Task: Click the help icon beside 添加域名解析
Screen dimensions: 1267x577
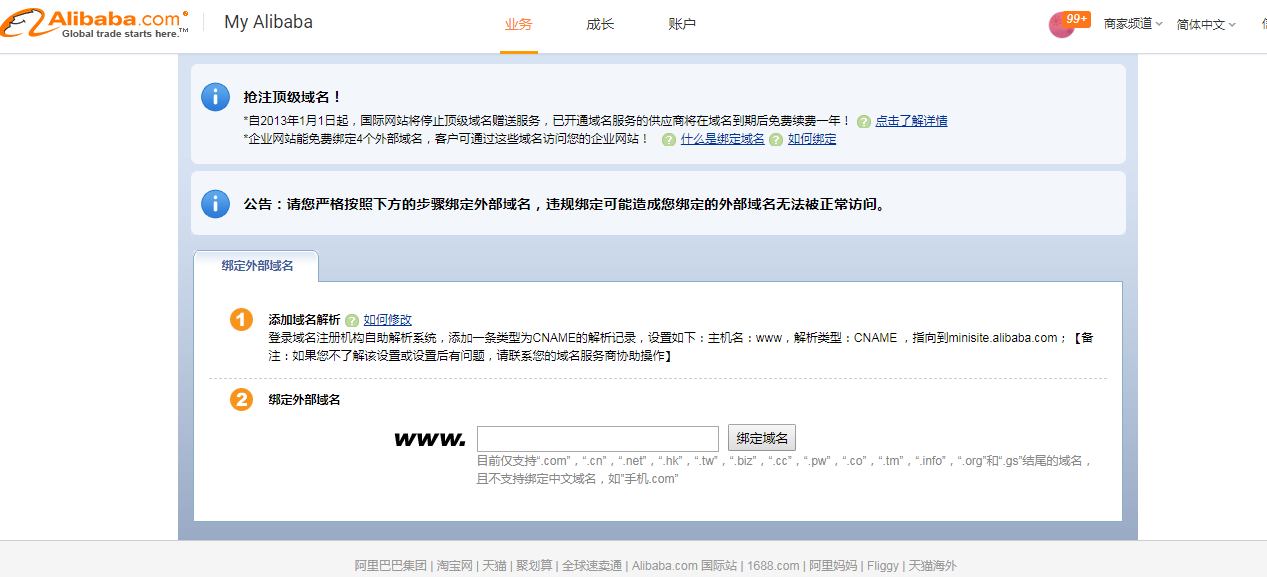Action: point(352,320)
